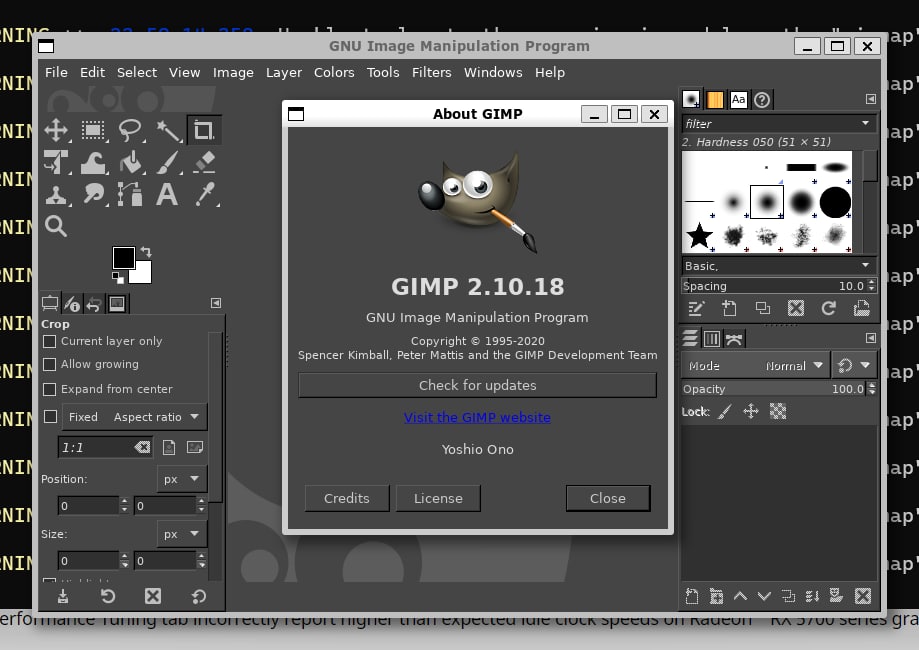Screen dimensions: 919x650
Task: Select the Text tool
Action: pyautogui.click(x=167, y=195)
